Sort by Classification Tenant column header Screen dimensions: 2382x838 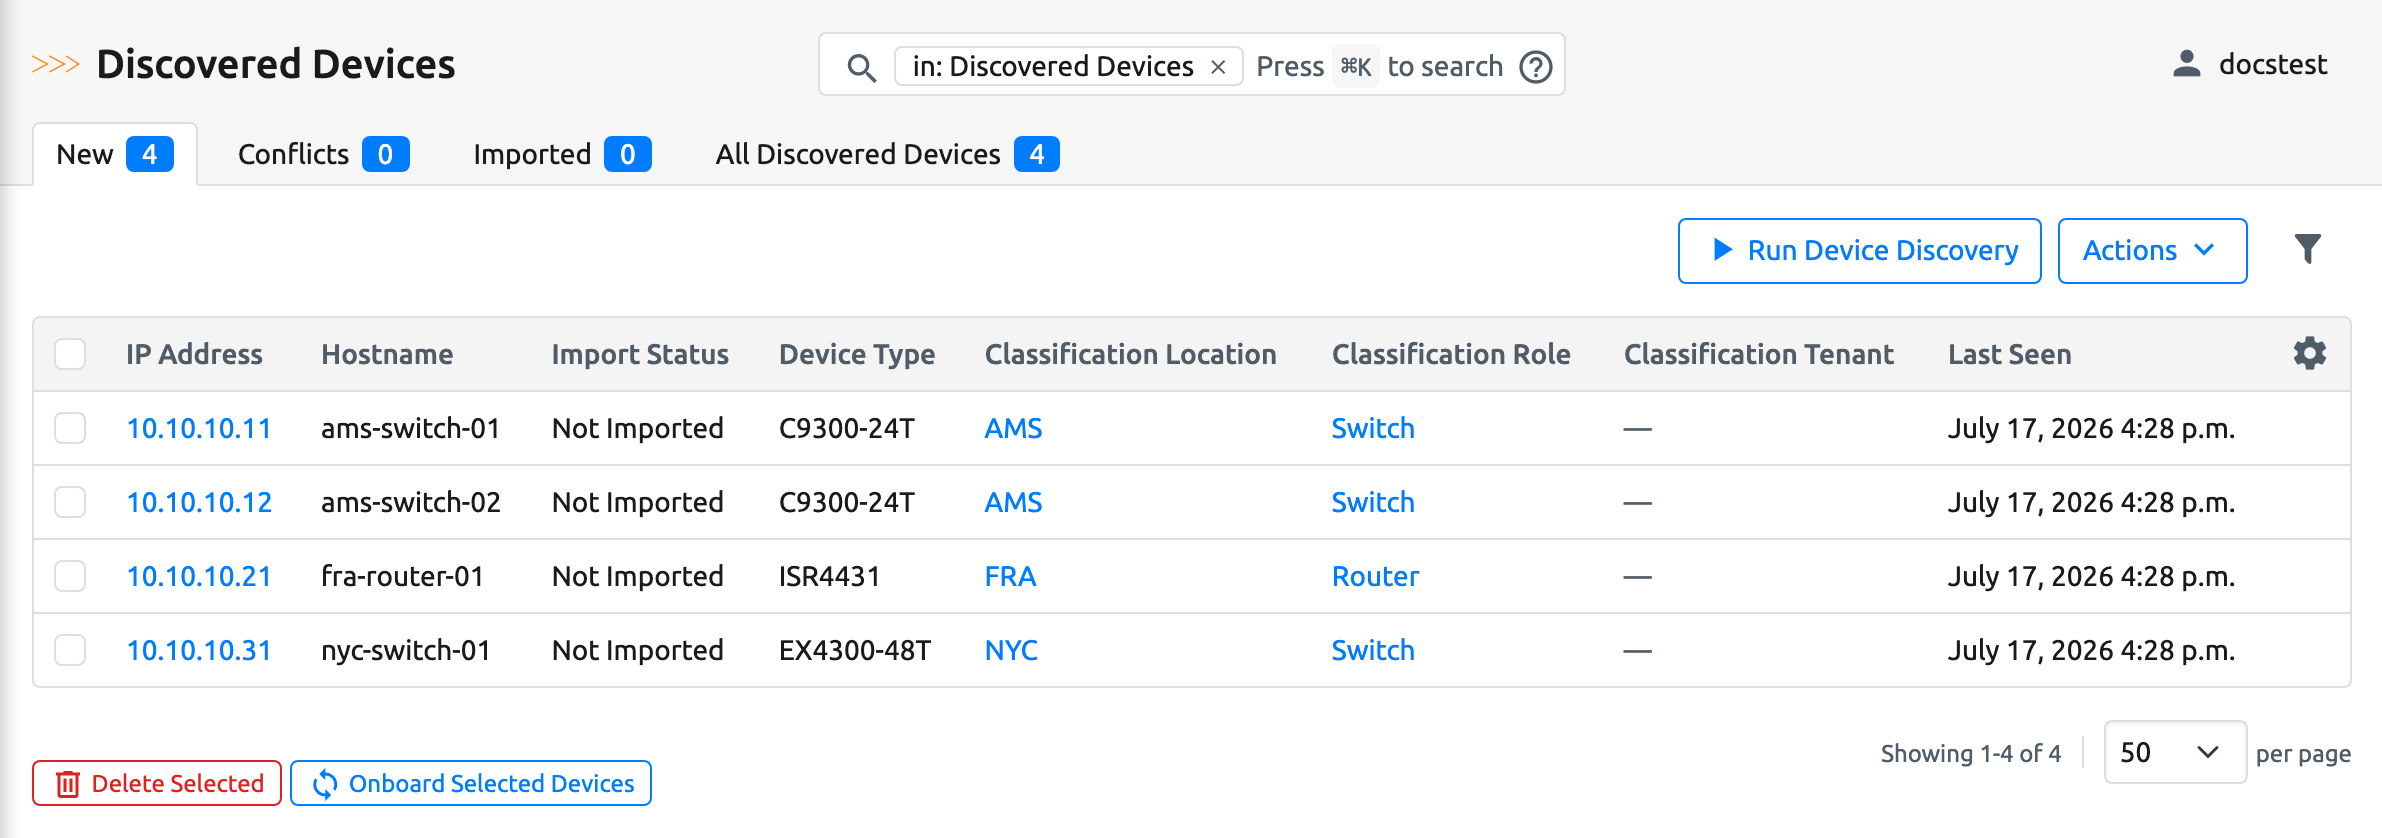coord(1758,355)
